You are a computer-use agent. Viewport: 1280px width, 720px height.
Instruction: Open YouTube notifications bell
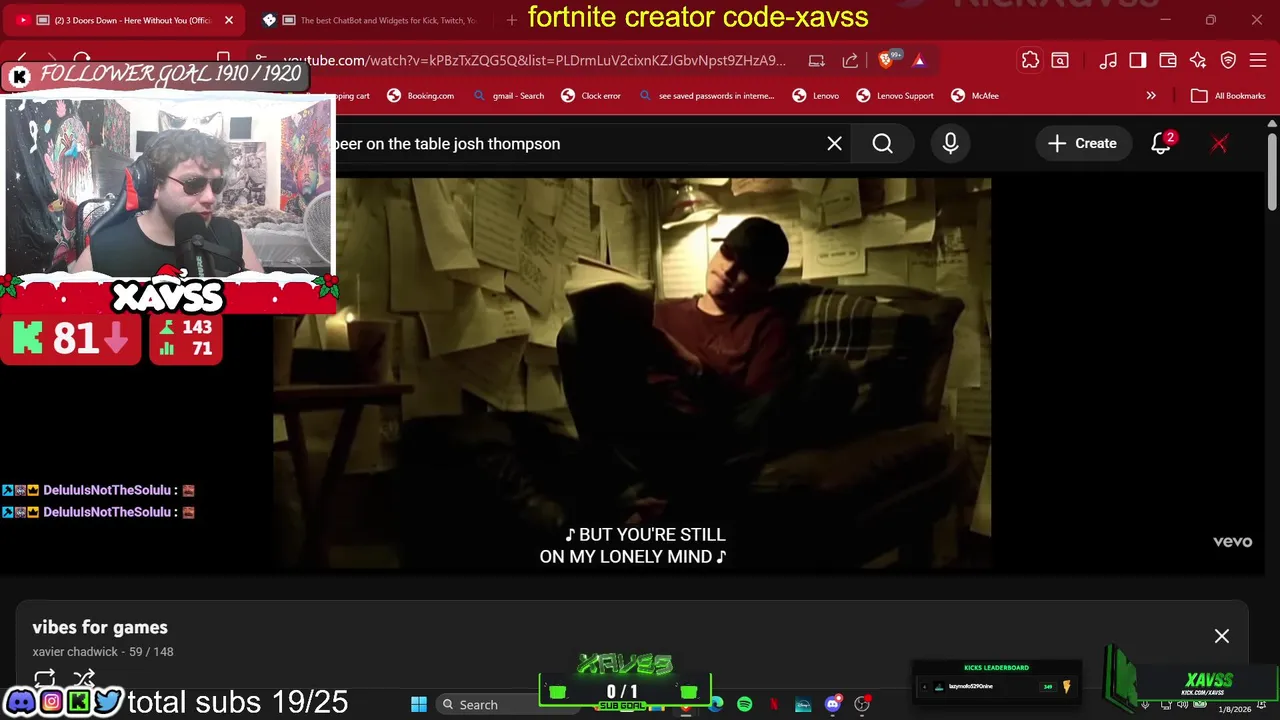1161,144
